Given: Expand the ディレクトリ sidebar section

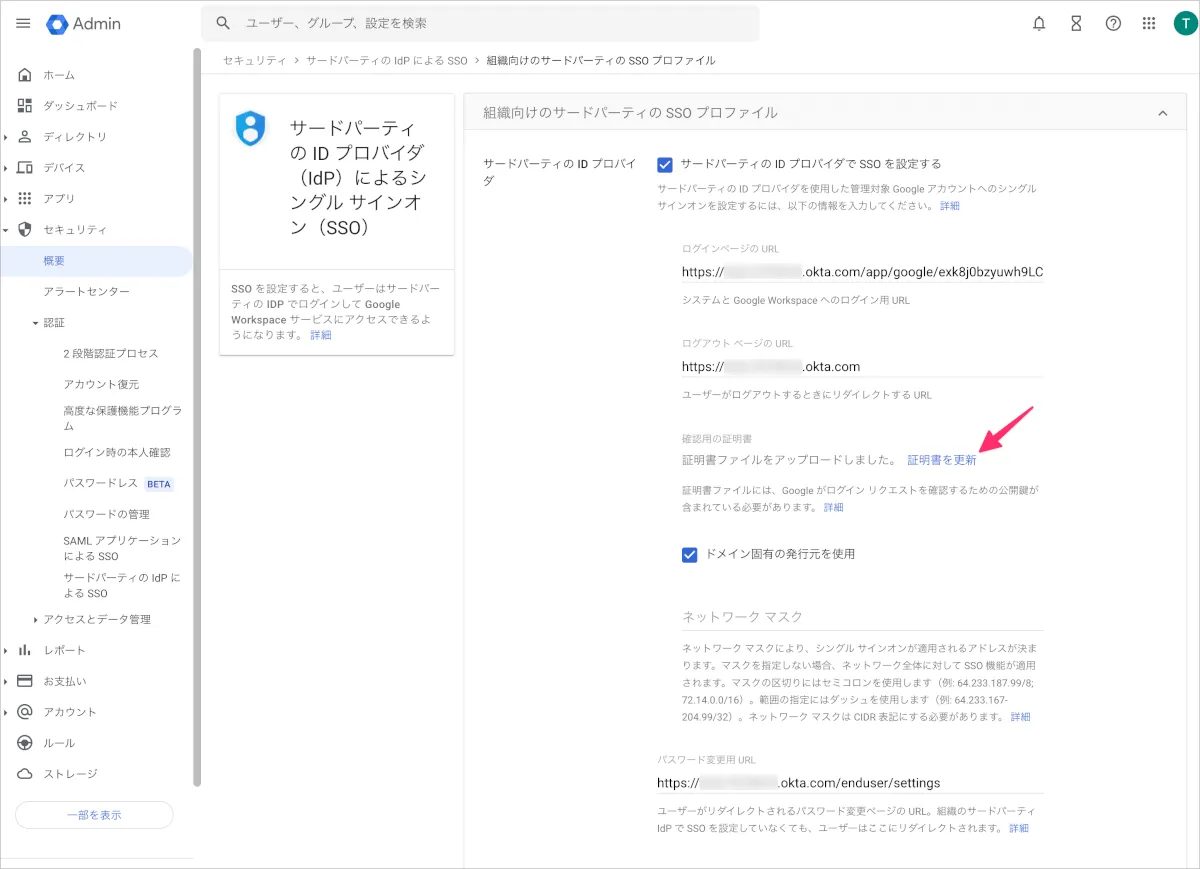Looking at the screenshot, I should click(x=6, y=137).
